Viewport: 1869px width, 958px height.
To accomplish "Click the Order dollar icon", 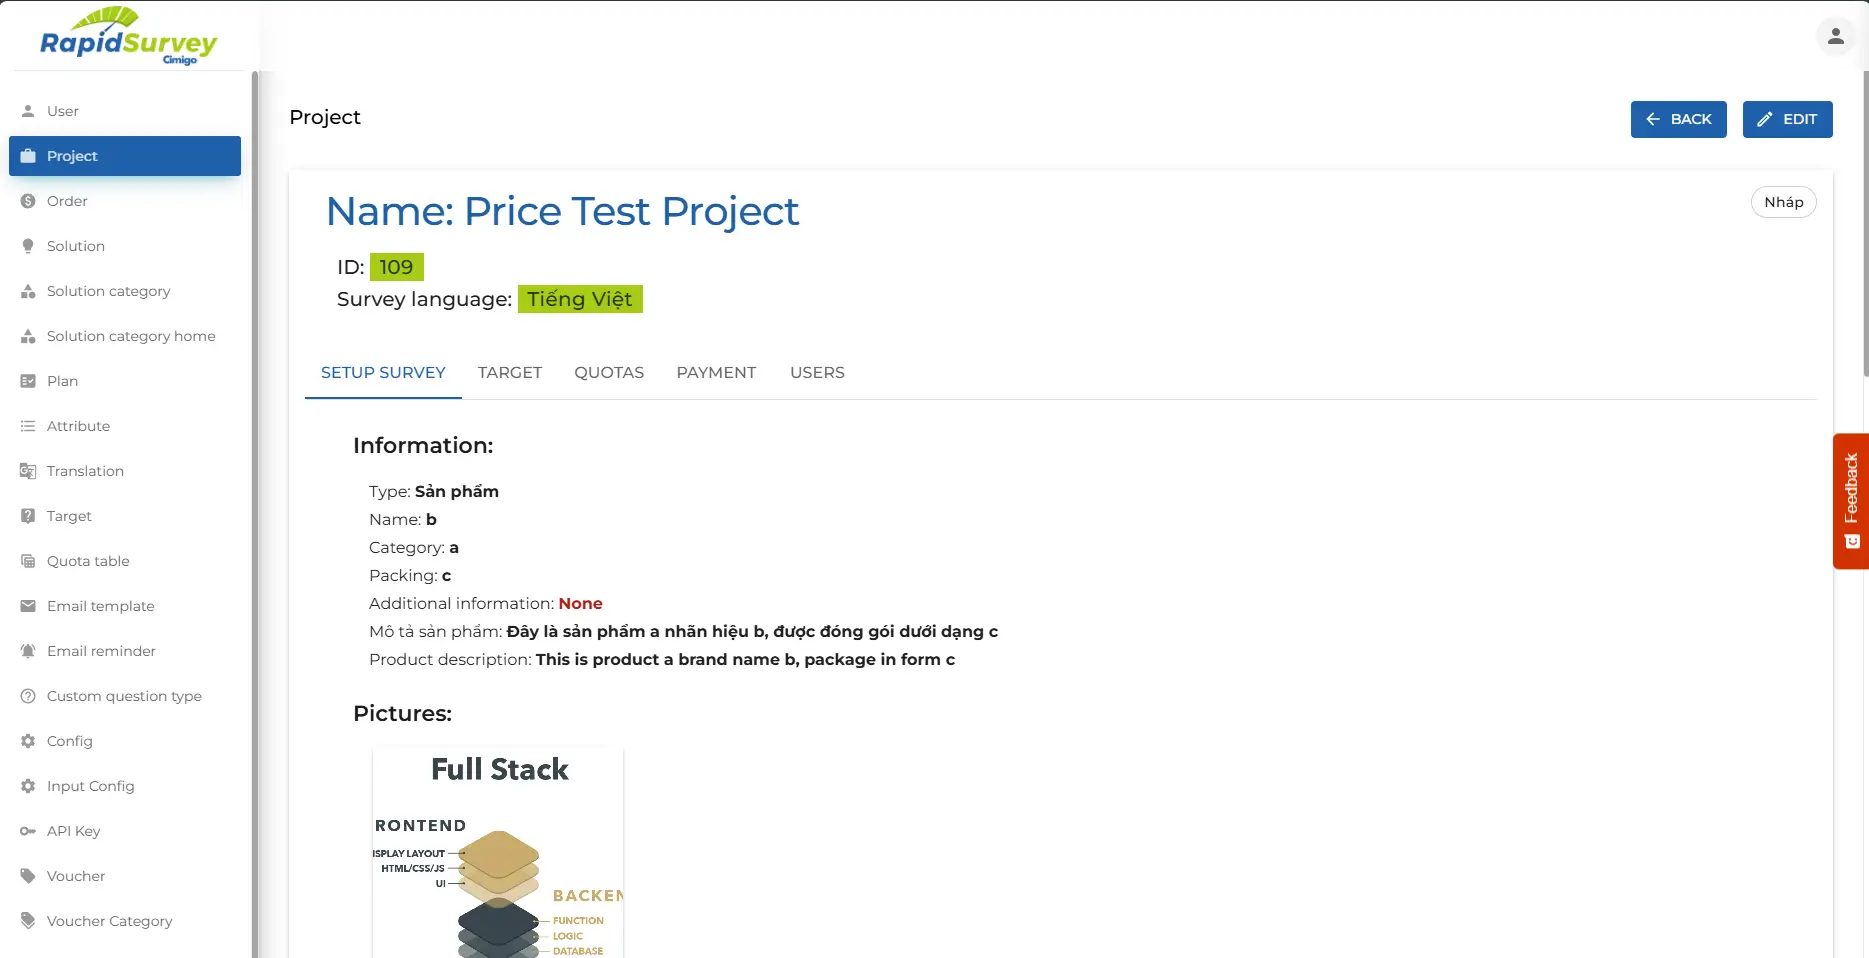I will [x=28, y=201].
